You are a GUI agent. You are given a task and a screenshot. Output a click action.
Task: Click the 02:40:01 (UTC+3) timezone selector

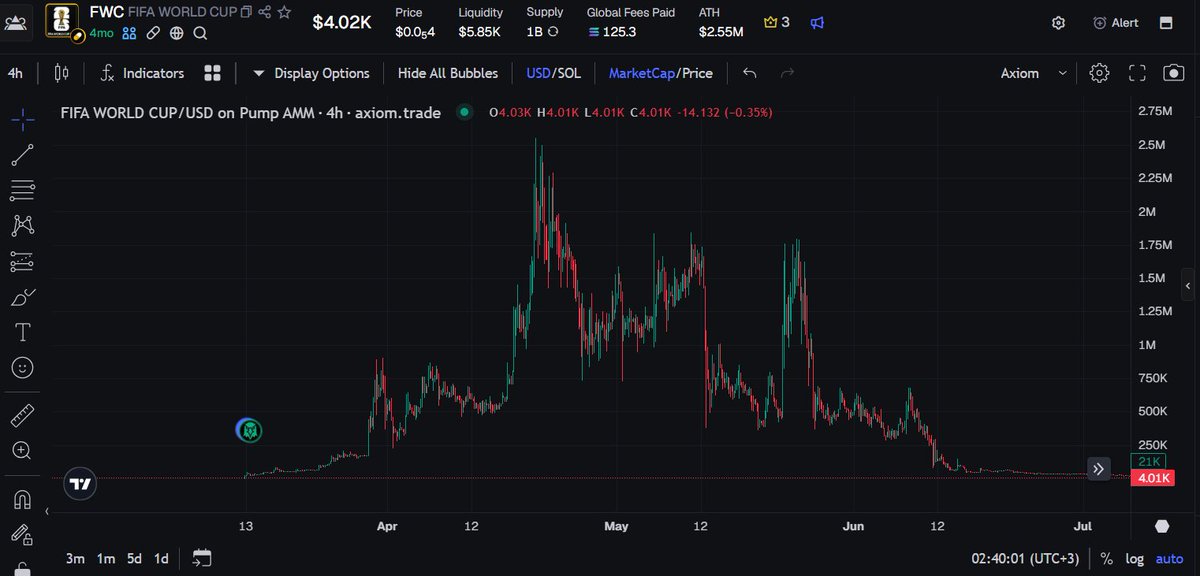pos(1026,558)
